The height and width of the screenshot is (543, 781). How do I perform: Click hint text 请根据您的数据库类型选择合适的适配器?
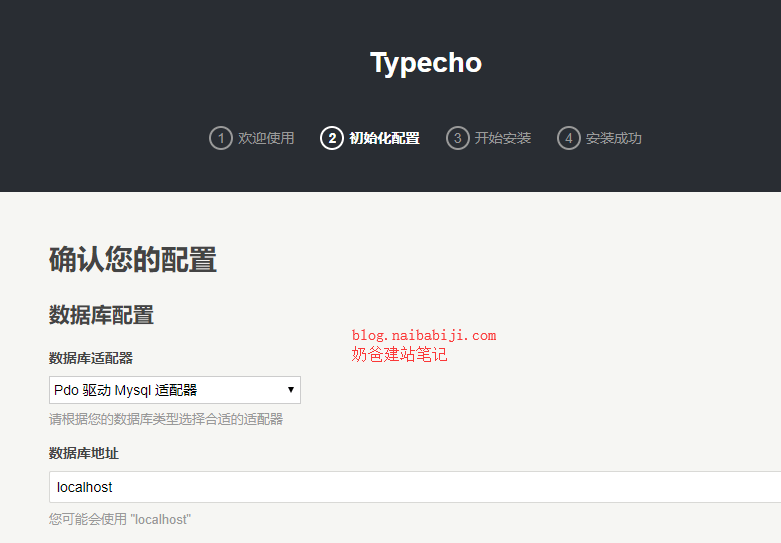[166, 419]
